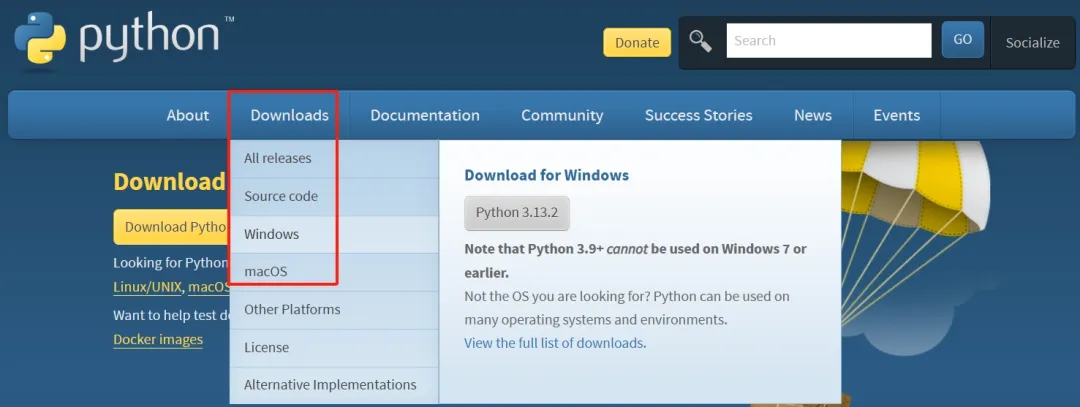
Task: Open the About menu
Action: point(187,115)
